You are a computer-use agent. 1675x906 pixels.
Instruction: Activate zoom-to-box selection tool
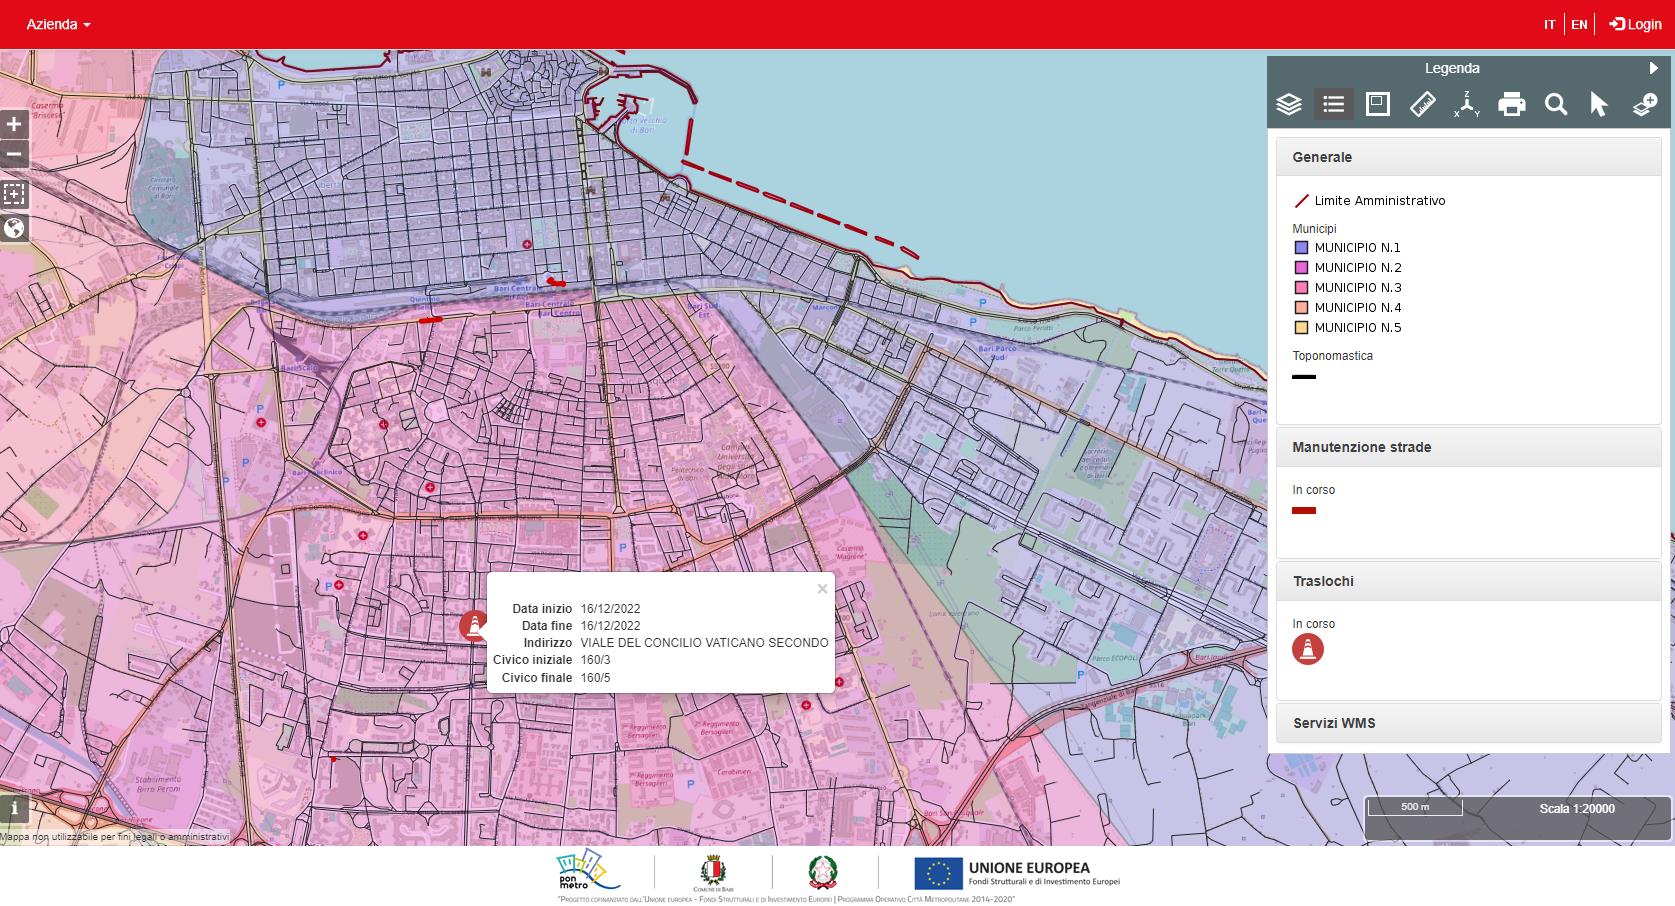[14, 193]
